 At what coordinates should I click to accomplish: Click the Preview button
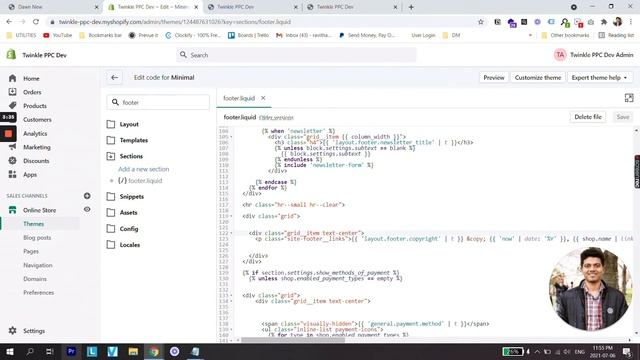[493, 78]
